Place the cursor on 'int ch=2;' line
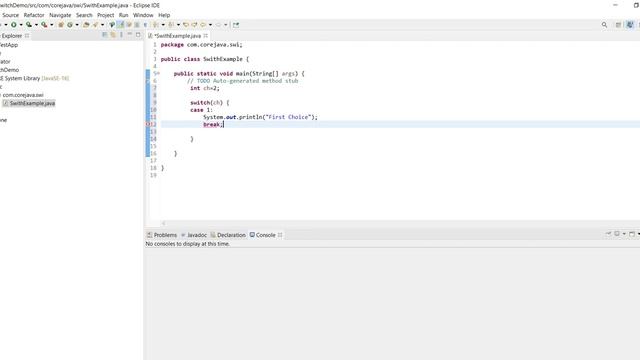 click(x=204, y=88)
